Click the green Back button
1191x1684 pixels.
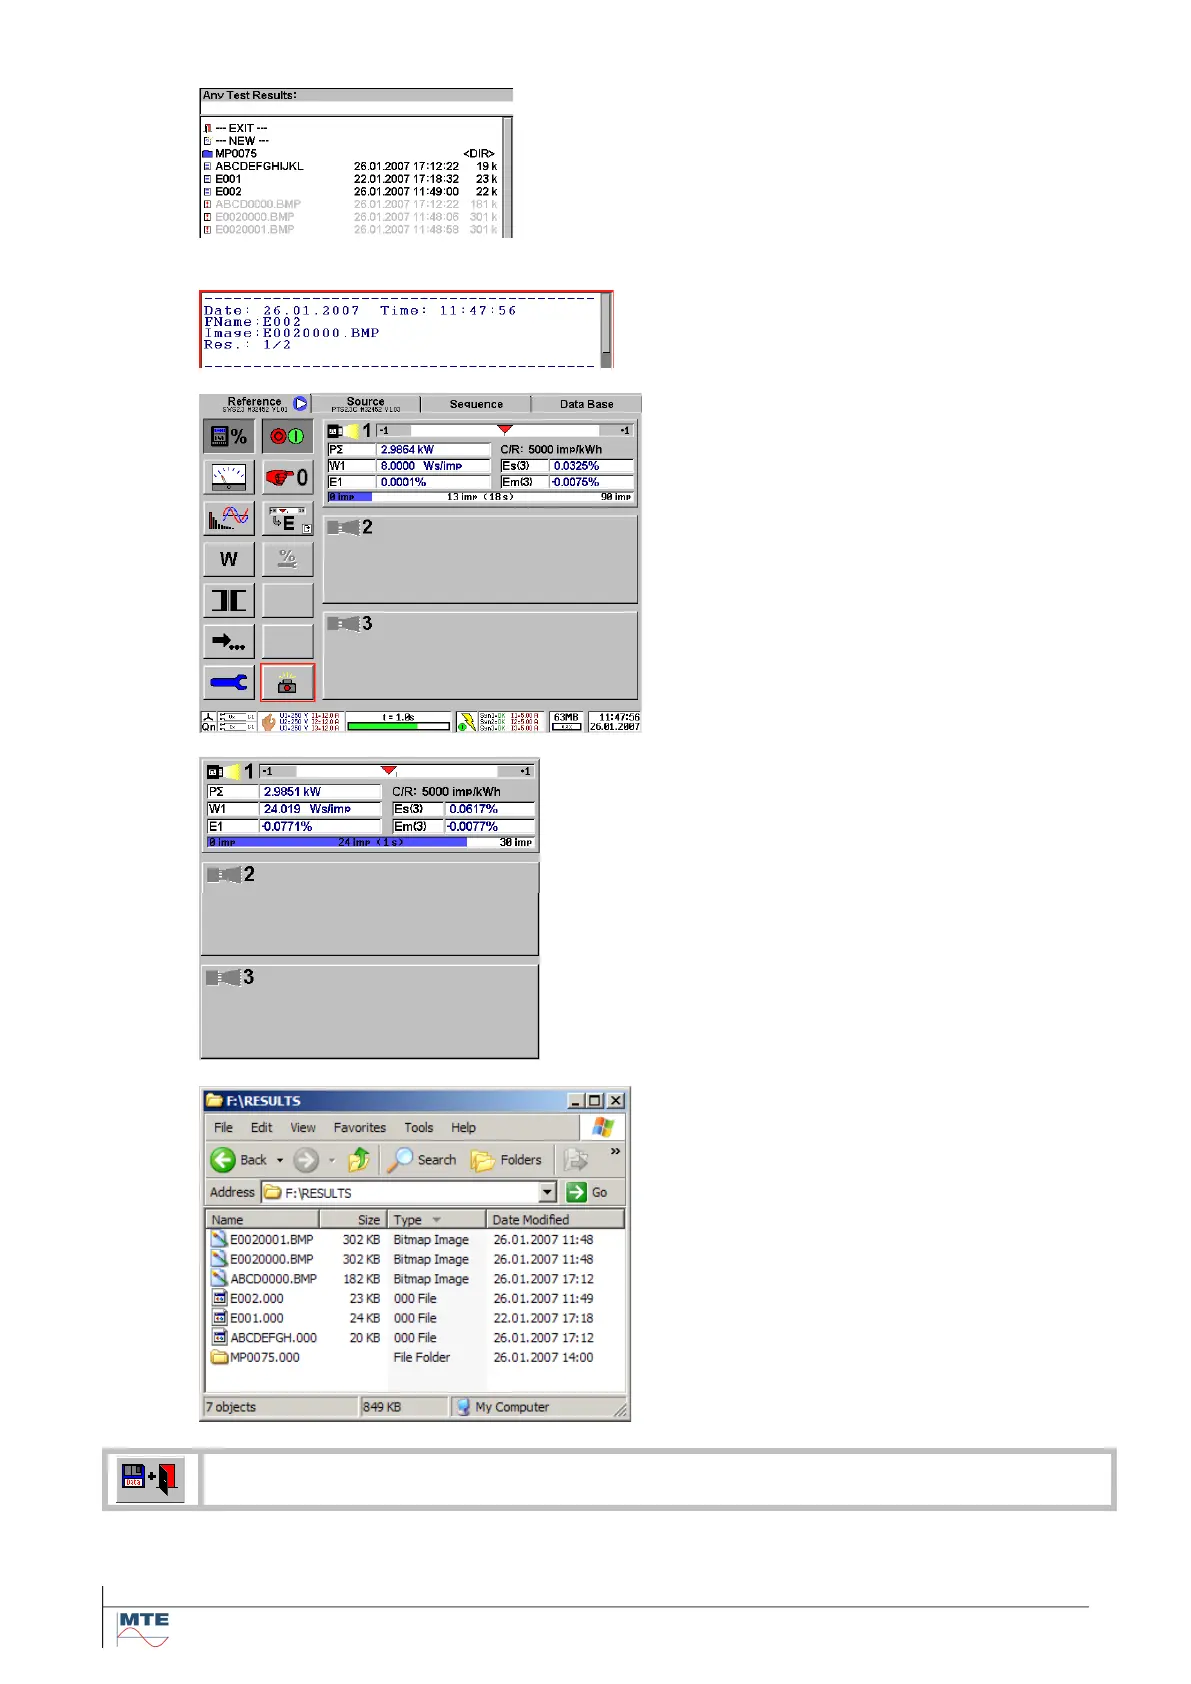click(239, 1160)
